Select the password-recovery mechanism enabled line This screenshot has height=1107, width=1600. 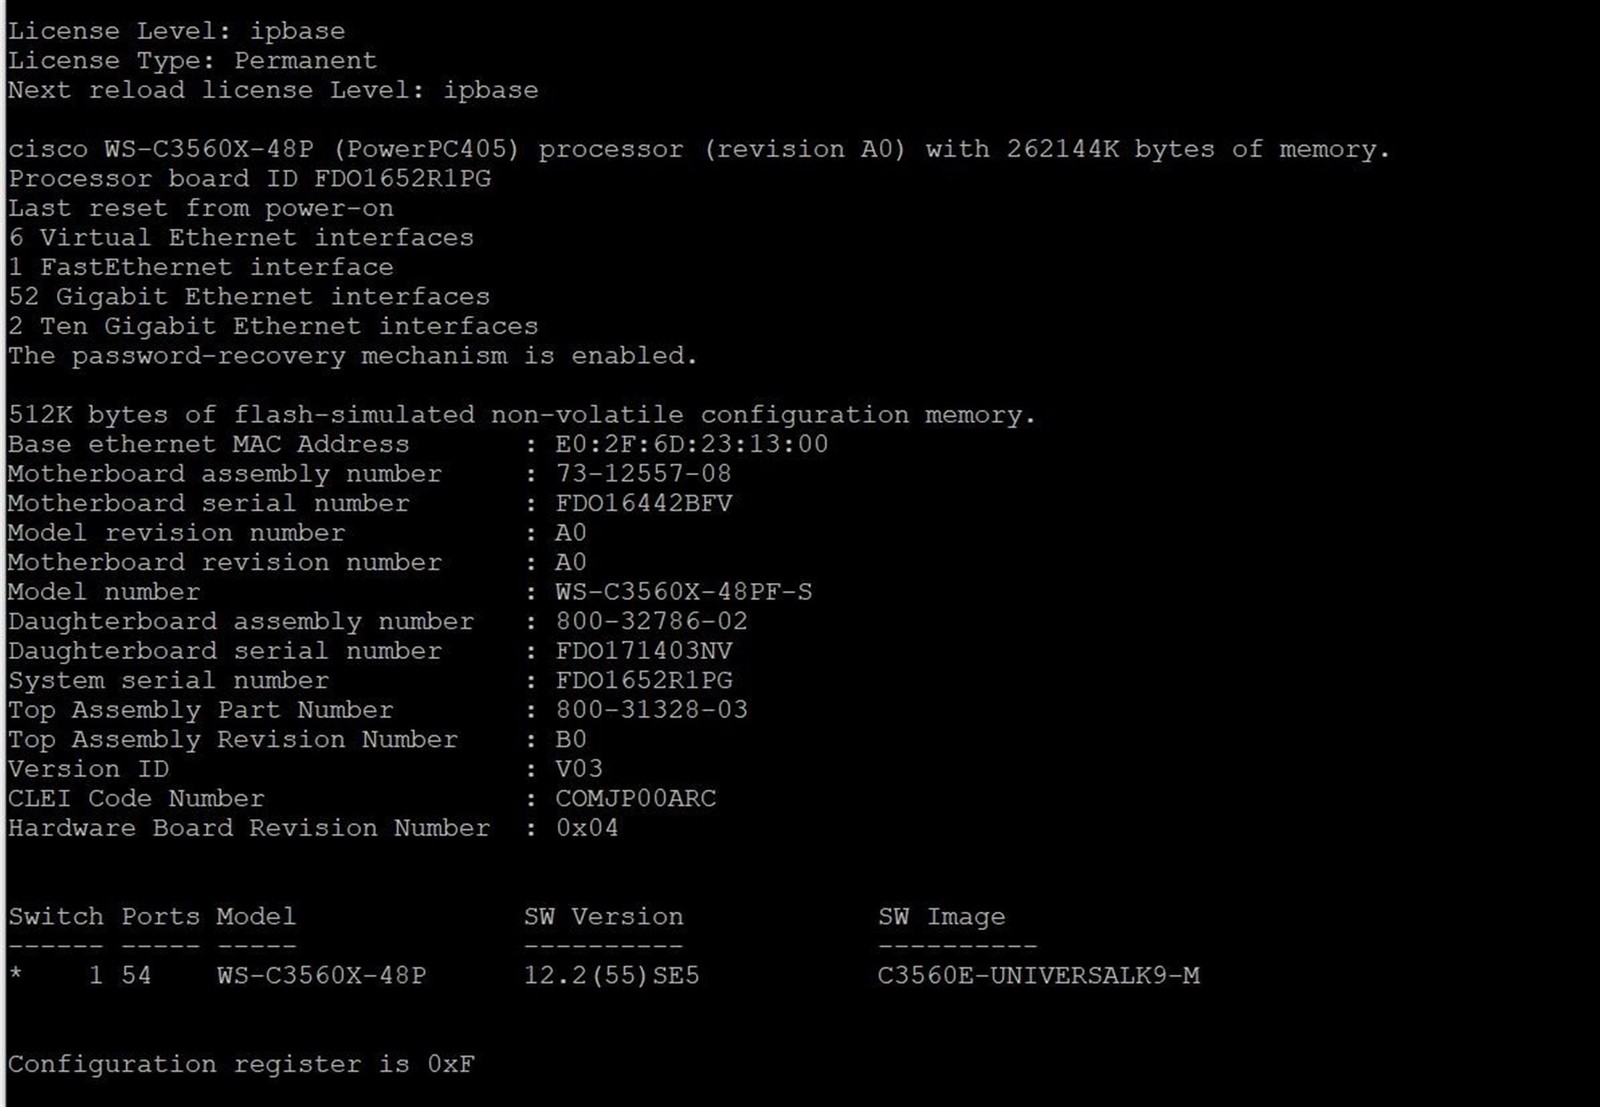pyautogui.click(x=353, y=356)
